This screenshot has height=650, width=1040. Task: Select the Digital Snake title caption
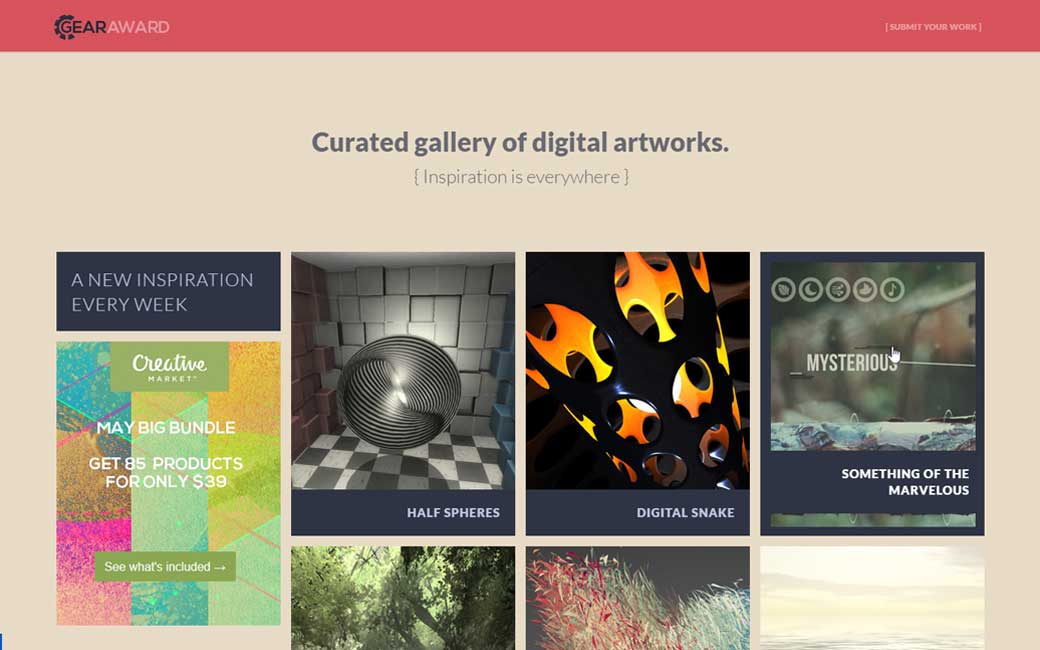685,513
